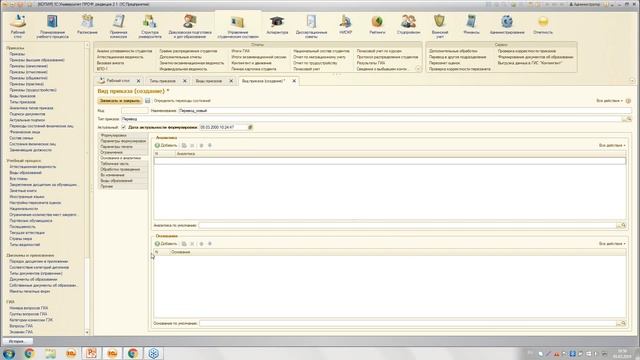Switch to the Виды приказов tab
The height and width of the screenshot is (360, 640).
pos(209,81)
